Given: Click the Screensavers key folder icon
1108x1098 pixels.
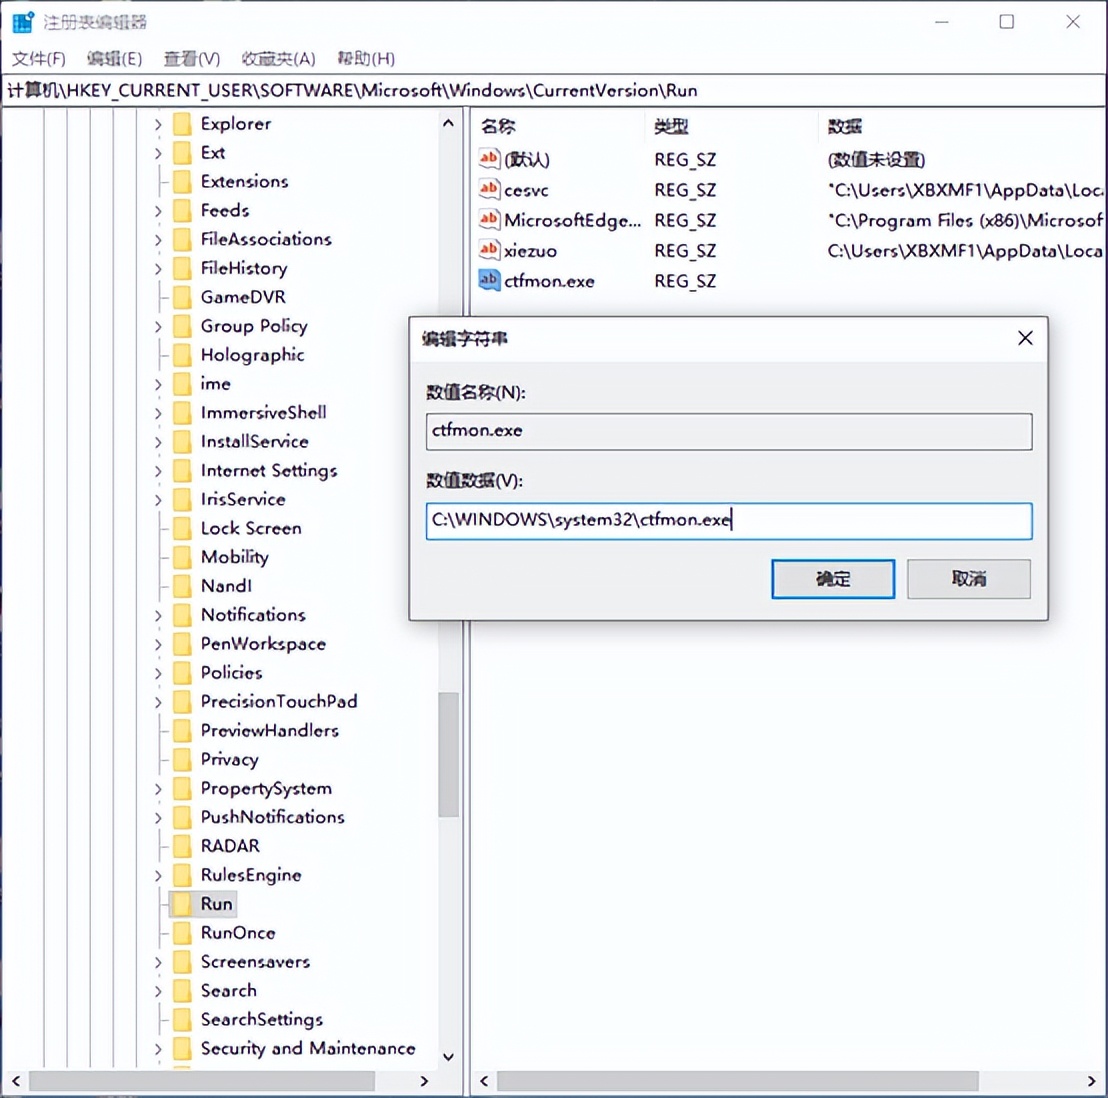Looking at the screenshot, I should 181,961.
